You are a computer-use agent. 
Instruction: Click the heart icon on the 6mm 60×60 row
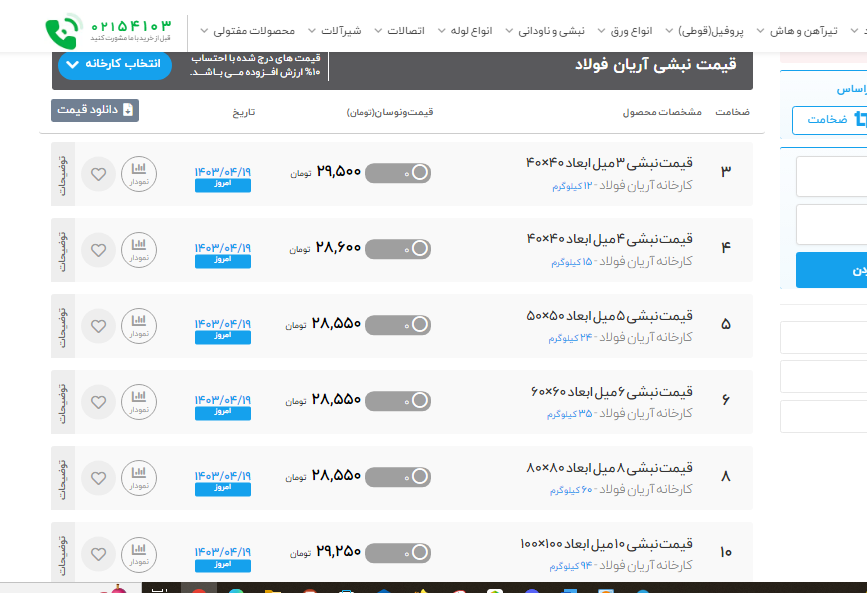click(98, 402)
